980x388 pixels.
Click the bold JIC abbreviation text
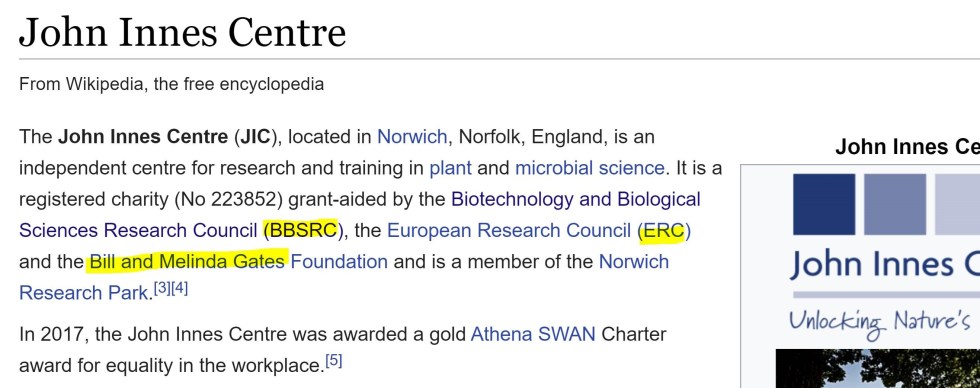coord(254,136)
